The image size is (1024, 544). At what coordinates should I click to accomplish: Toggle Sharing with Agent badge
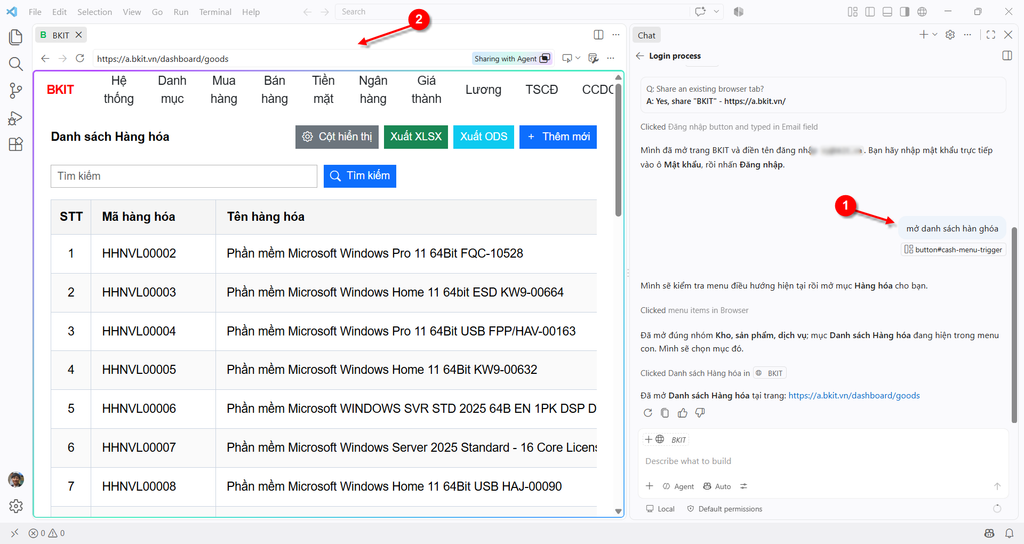pyautogui.click(x=512, y=58)
